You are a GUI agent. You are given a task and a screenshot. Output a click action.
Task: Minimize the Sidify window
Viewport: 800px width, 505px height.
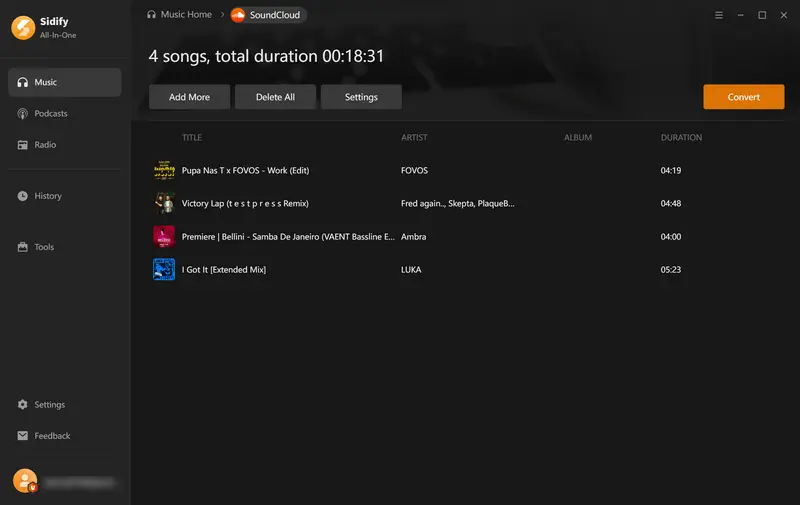(x=740, y=15)
